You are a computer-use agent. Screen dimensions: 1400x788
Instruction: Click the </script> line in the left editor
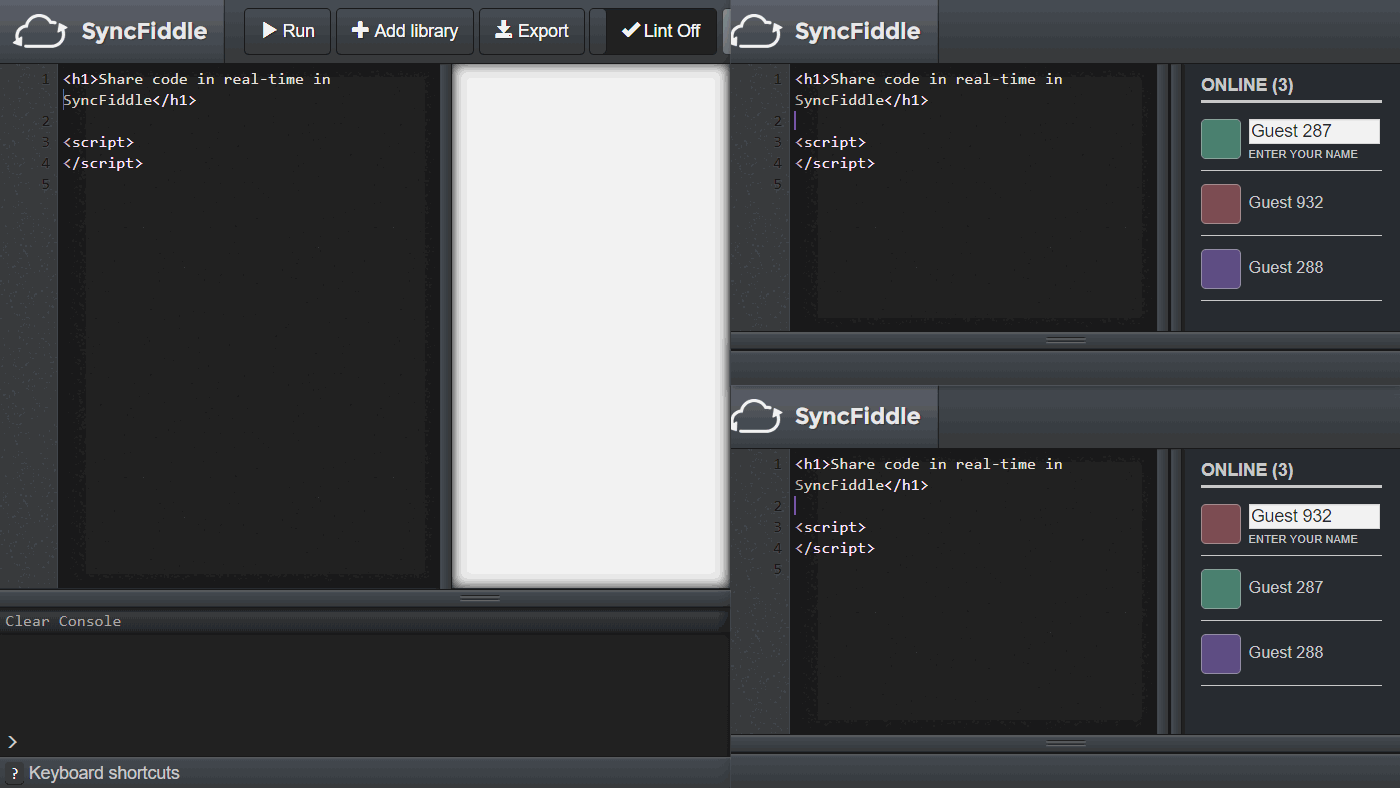tap(103, 163)
